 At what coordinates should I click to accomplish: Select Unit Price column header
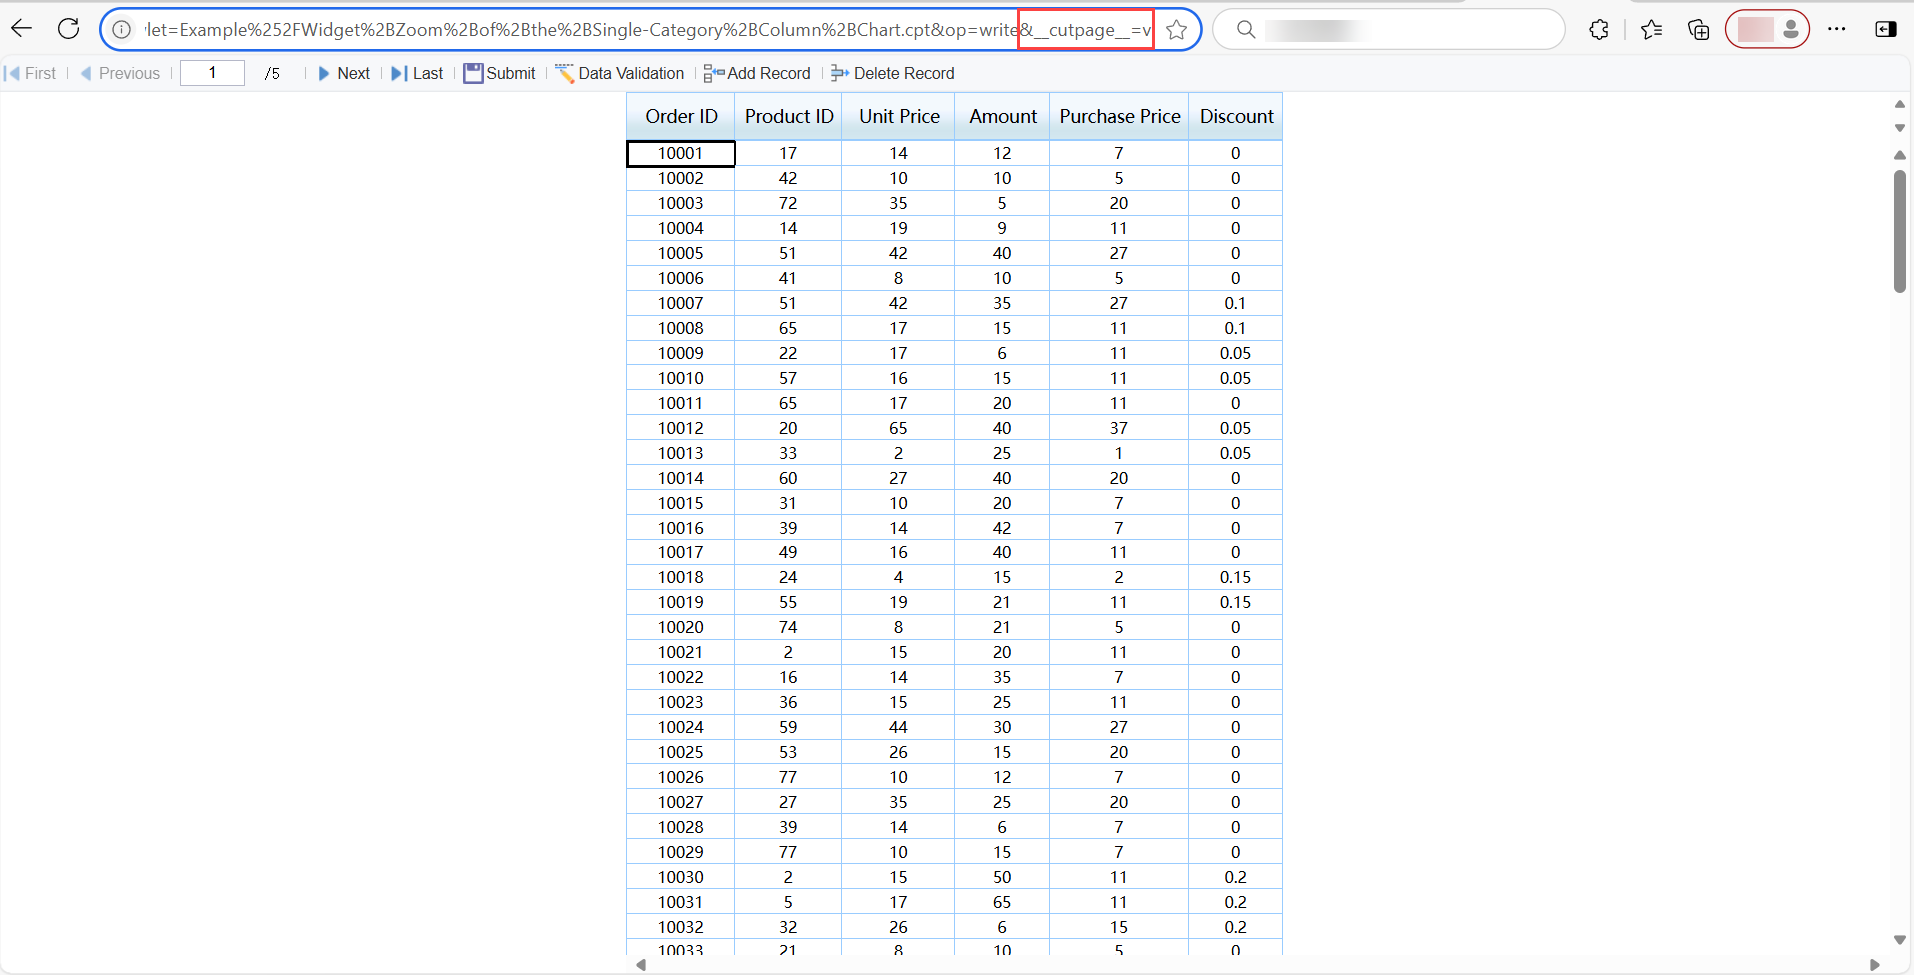(x=899, y=116)
